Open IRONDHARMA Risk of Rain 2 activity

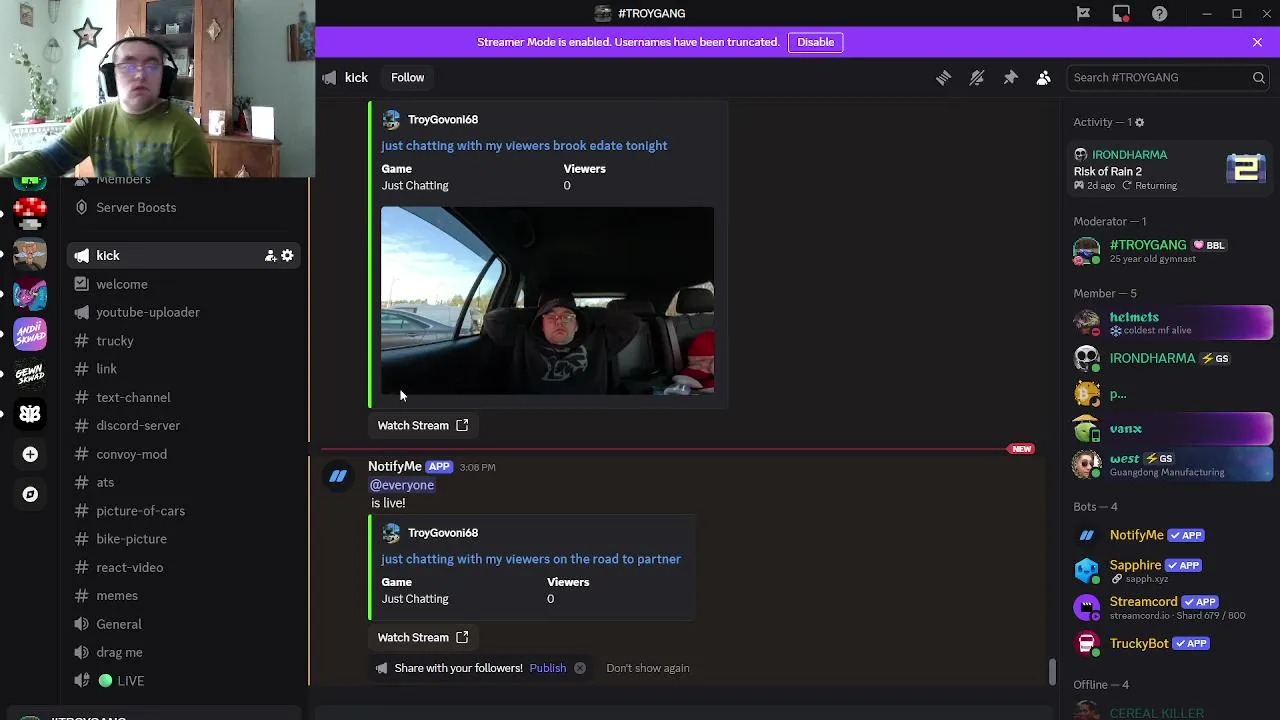1170,169
